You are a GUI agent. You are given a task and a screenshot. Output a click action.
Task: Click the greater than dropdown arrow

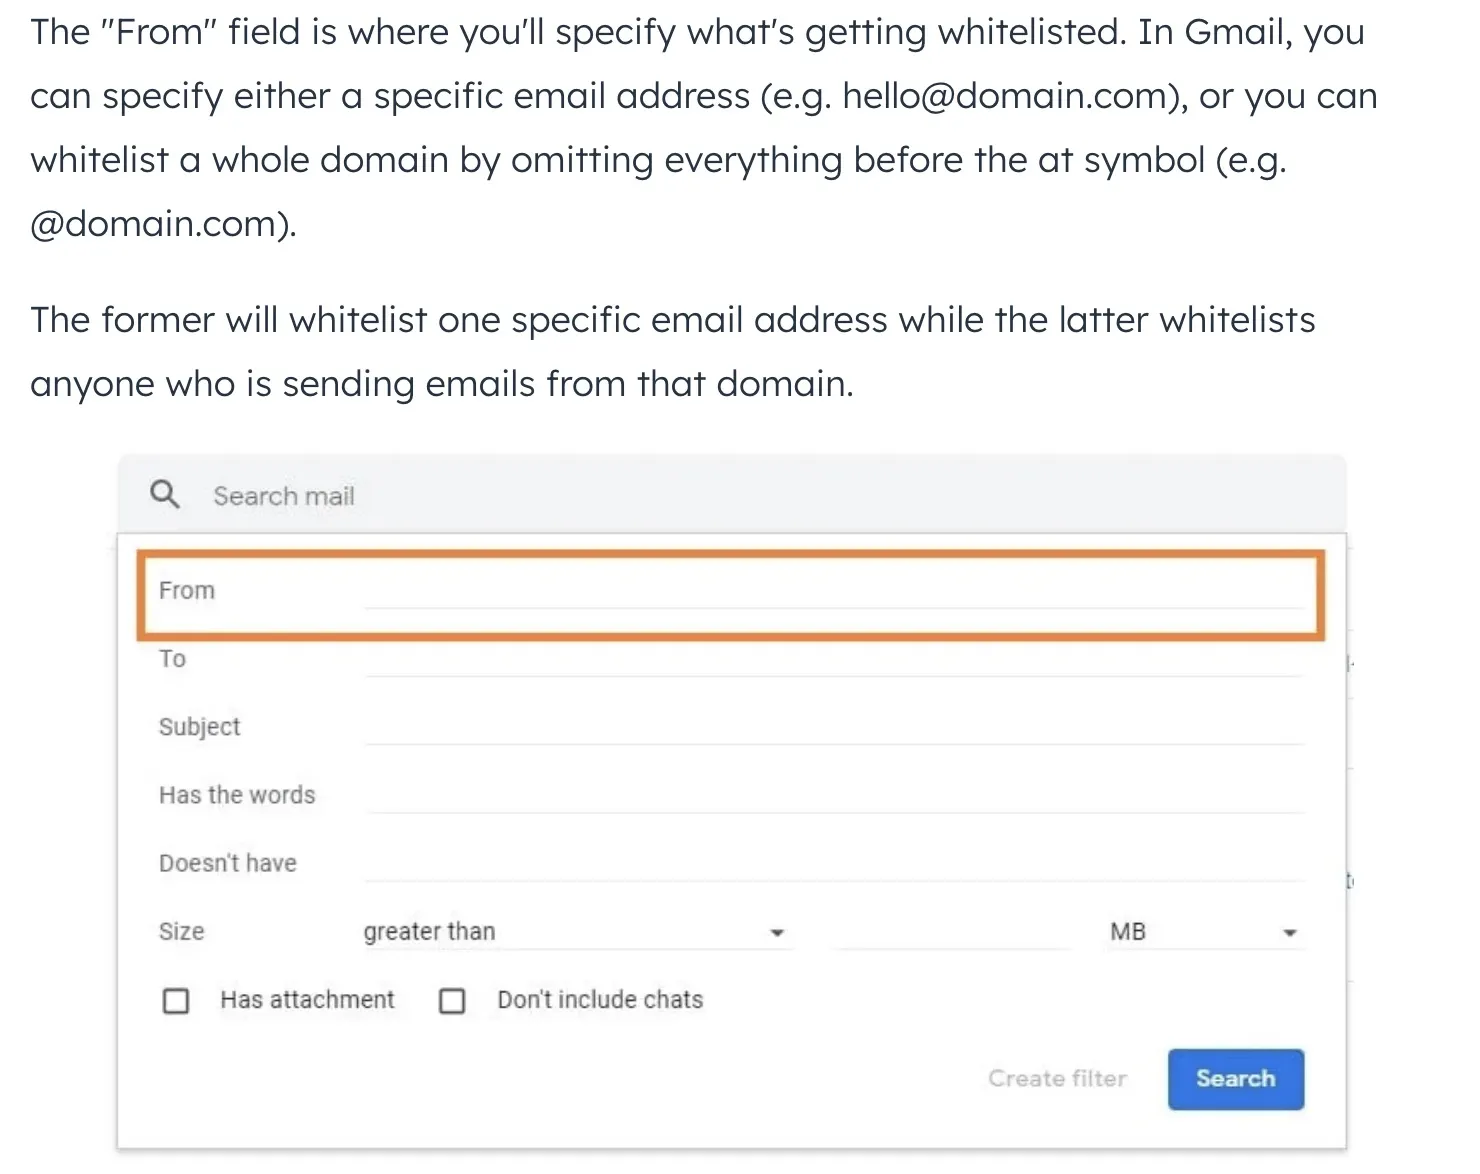777,933
